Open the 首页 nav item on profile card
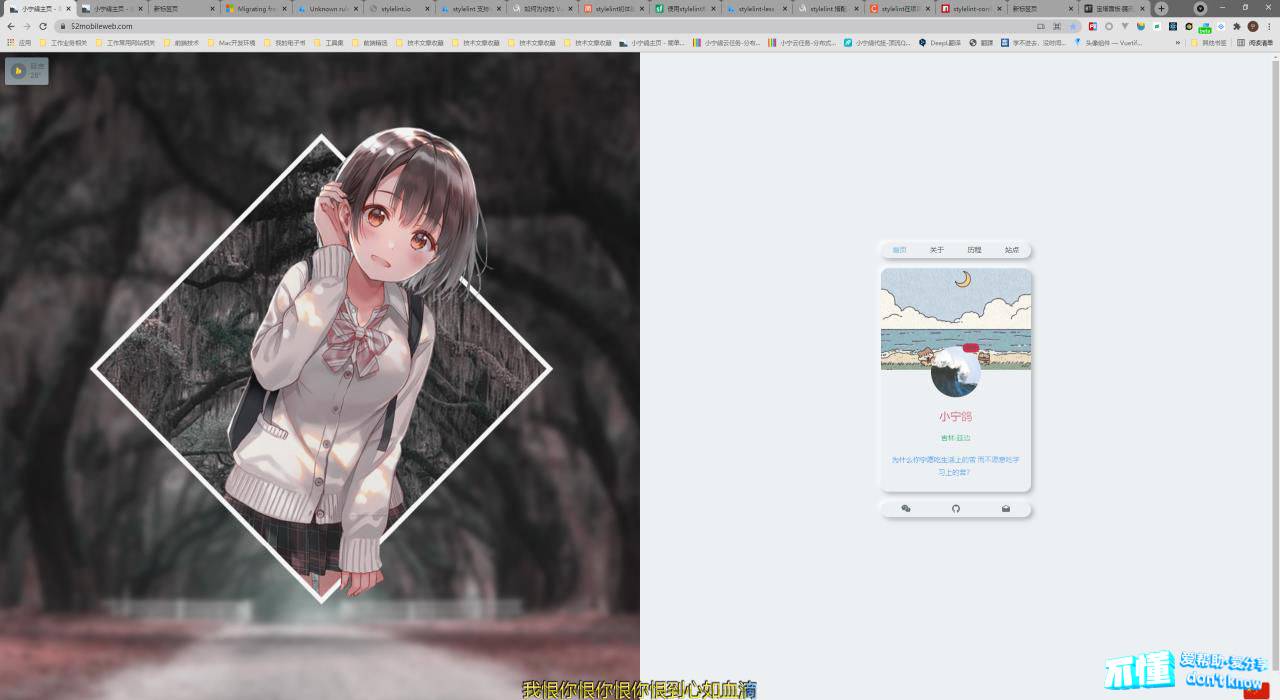The height and width of the screenshot is (700, 1280). (x=899, y=250)
